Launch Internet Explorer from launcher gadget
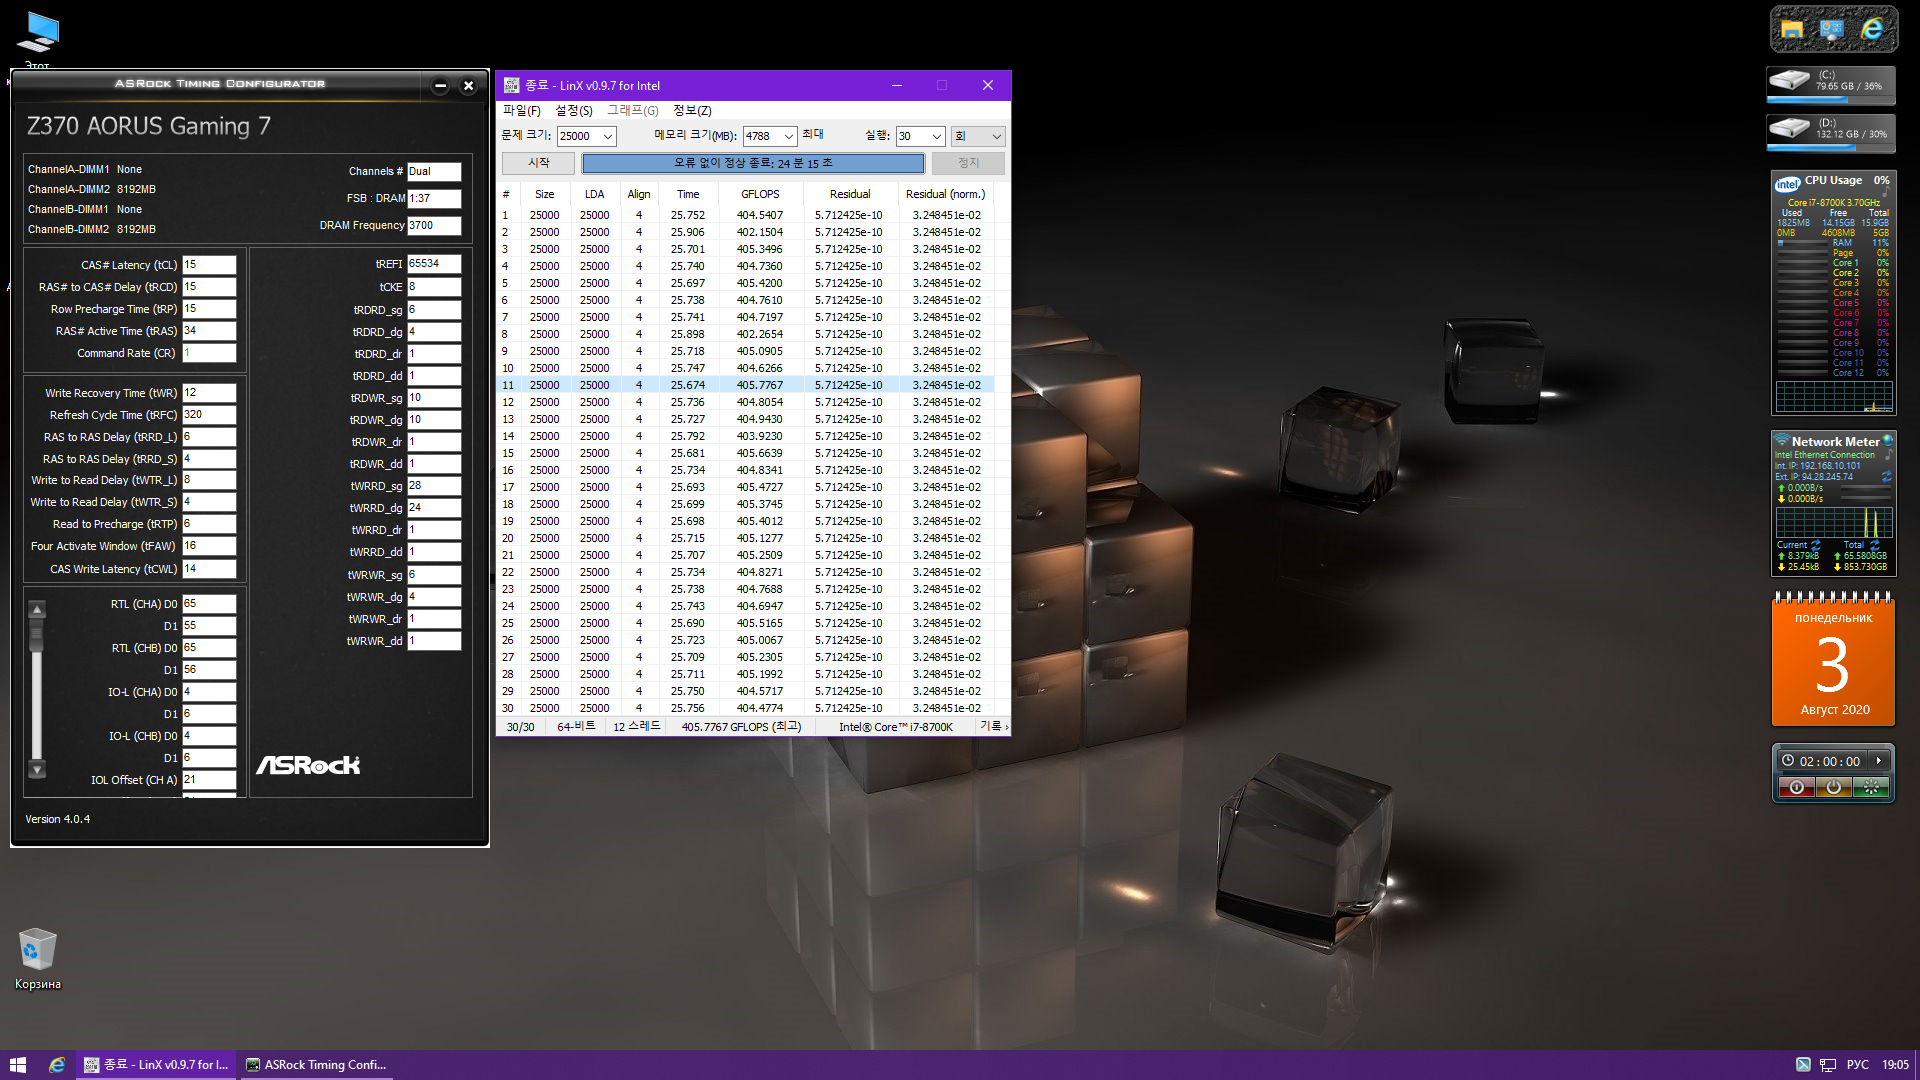Image resolution: width=1920 pixels, height=1080 pixels. point(1872,30)
